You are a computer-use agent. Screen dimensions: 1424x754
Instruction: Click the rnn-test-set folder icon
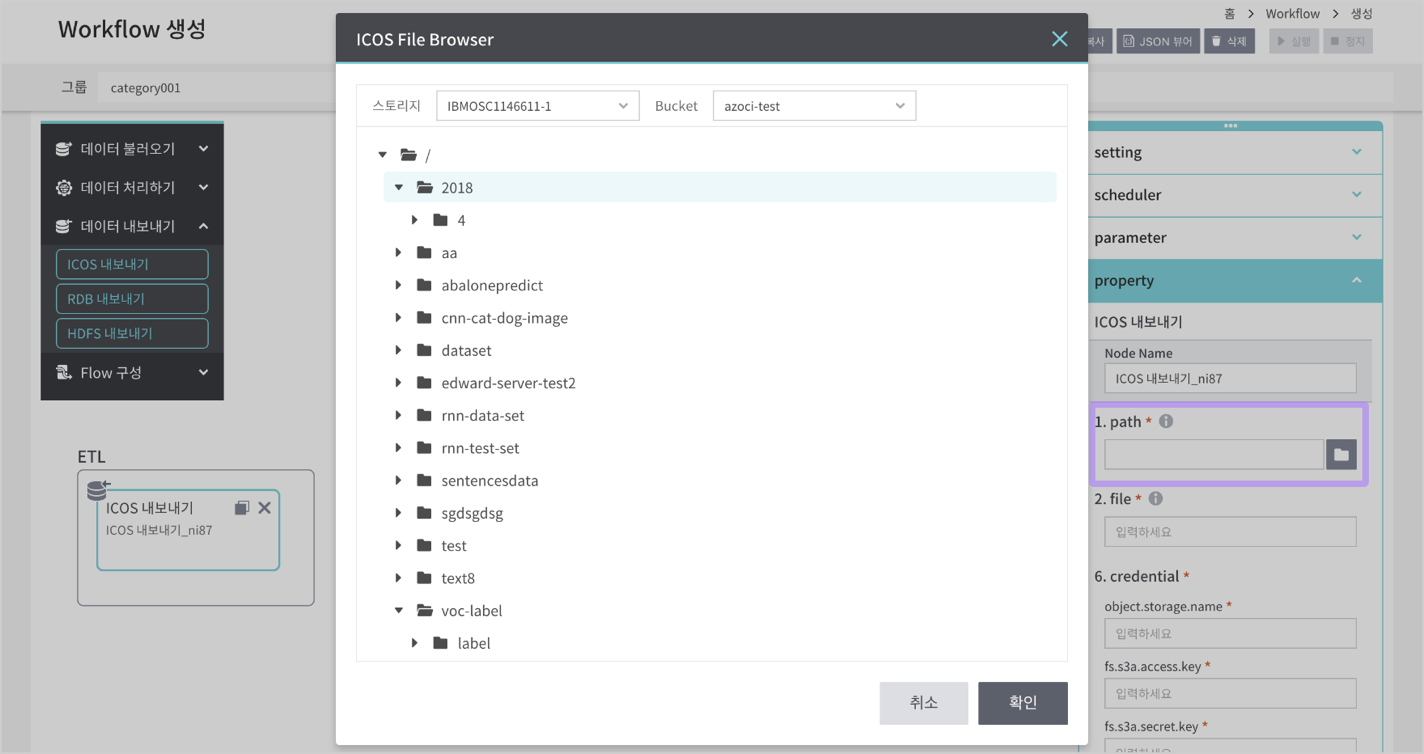click(424, 448)
